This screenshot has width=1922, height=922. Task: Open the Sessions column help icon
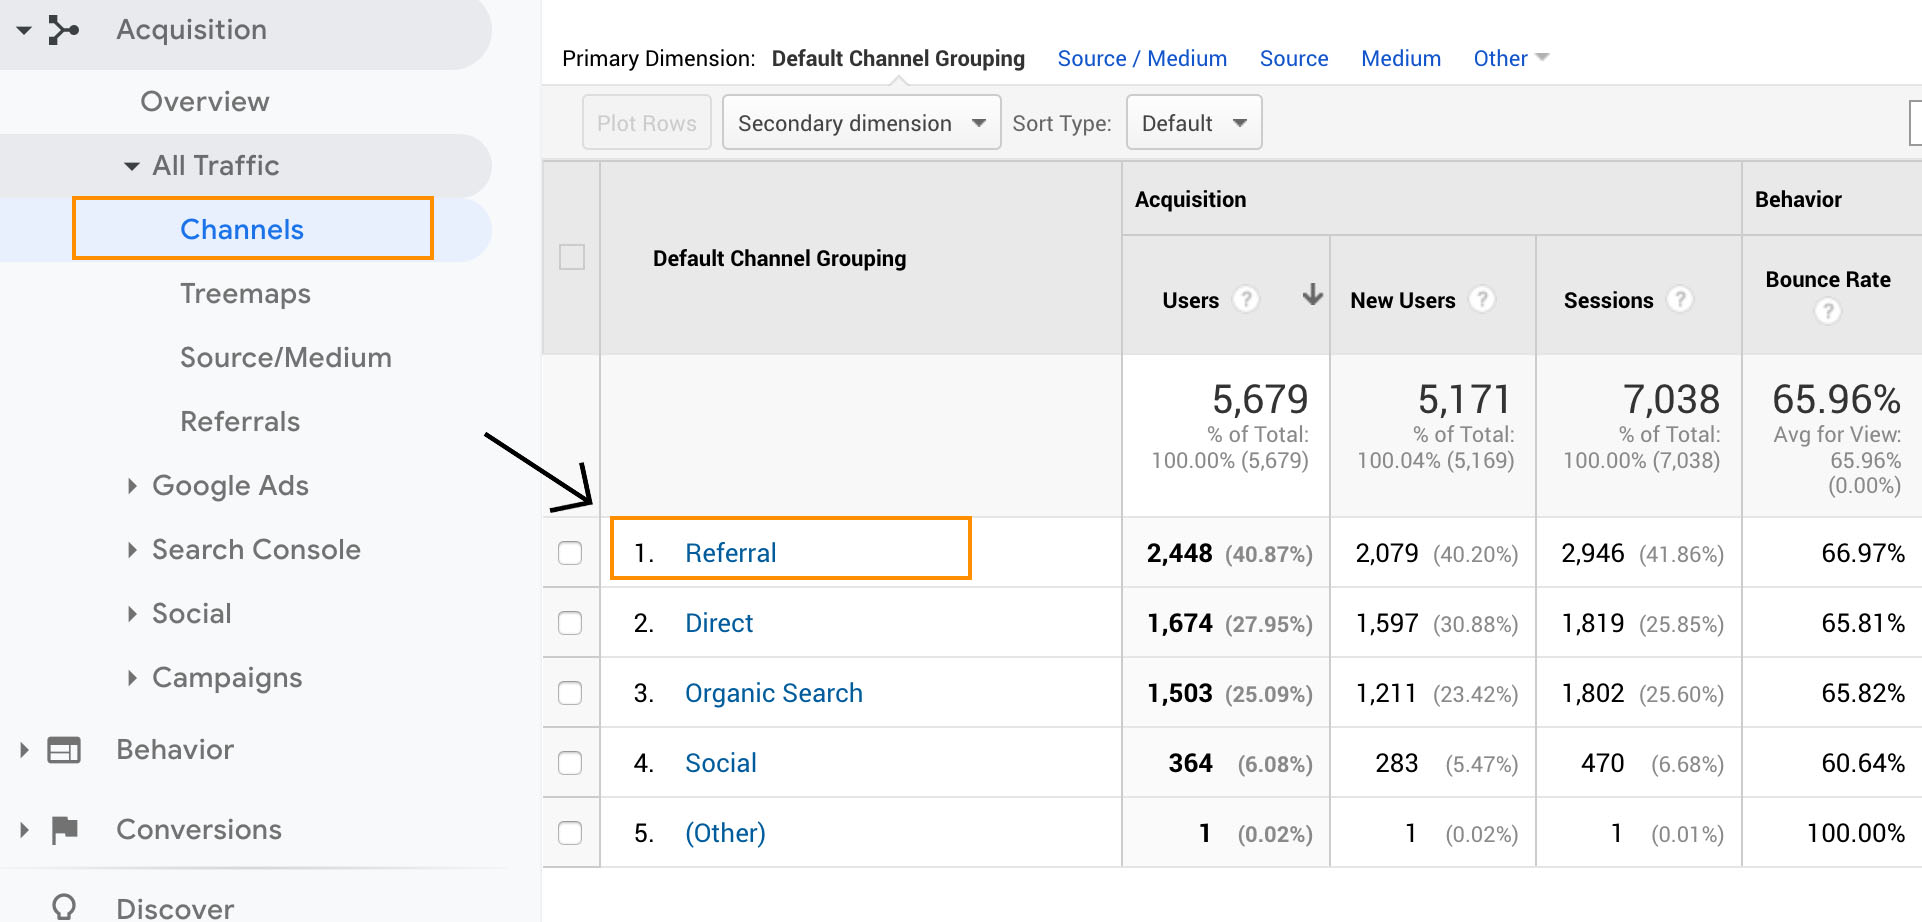1680,299
